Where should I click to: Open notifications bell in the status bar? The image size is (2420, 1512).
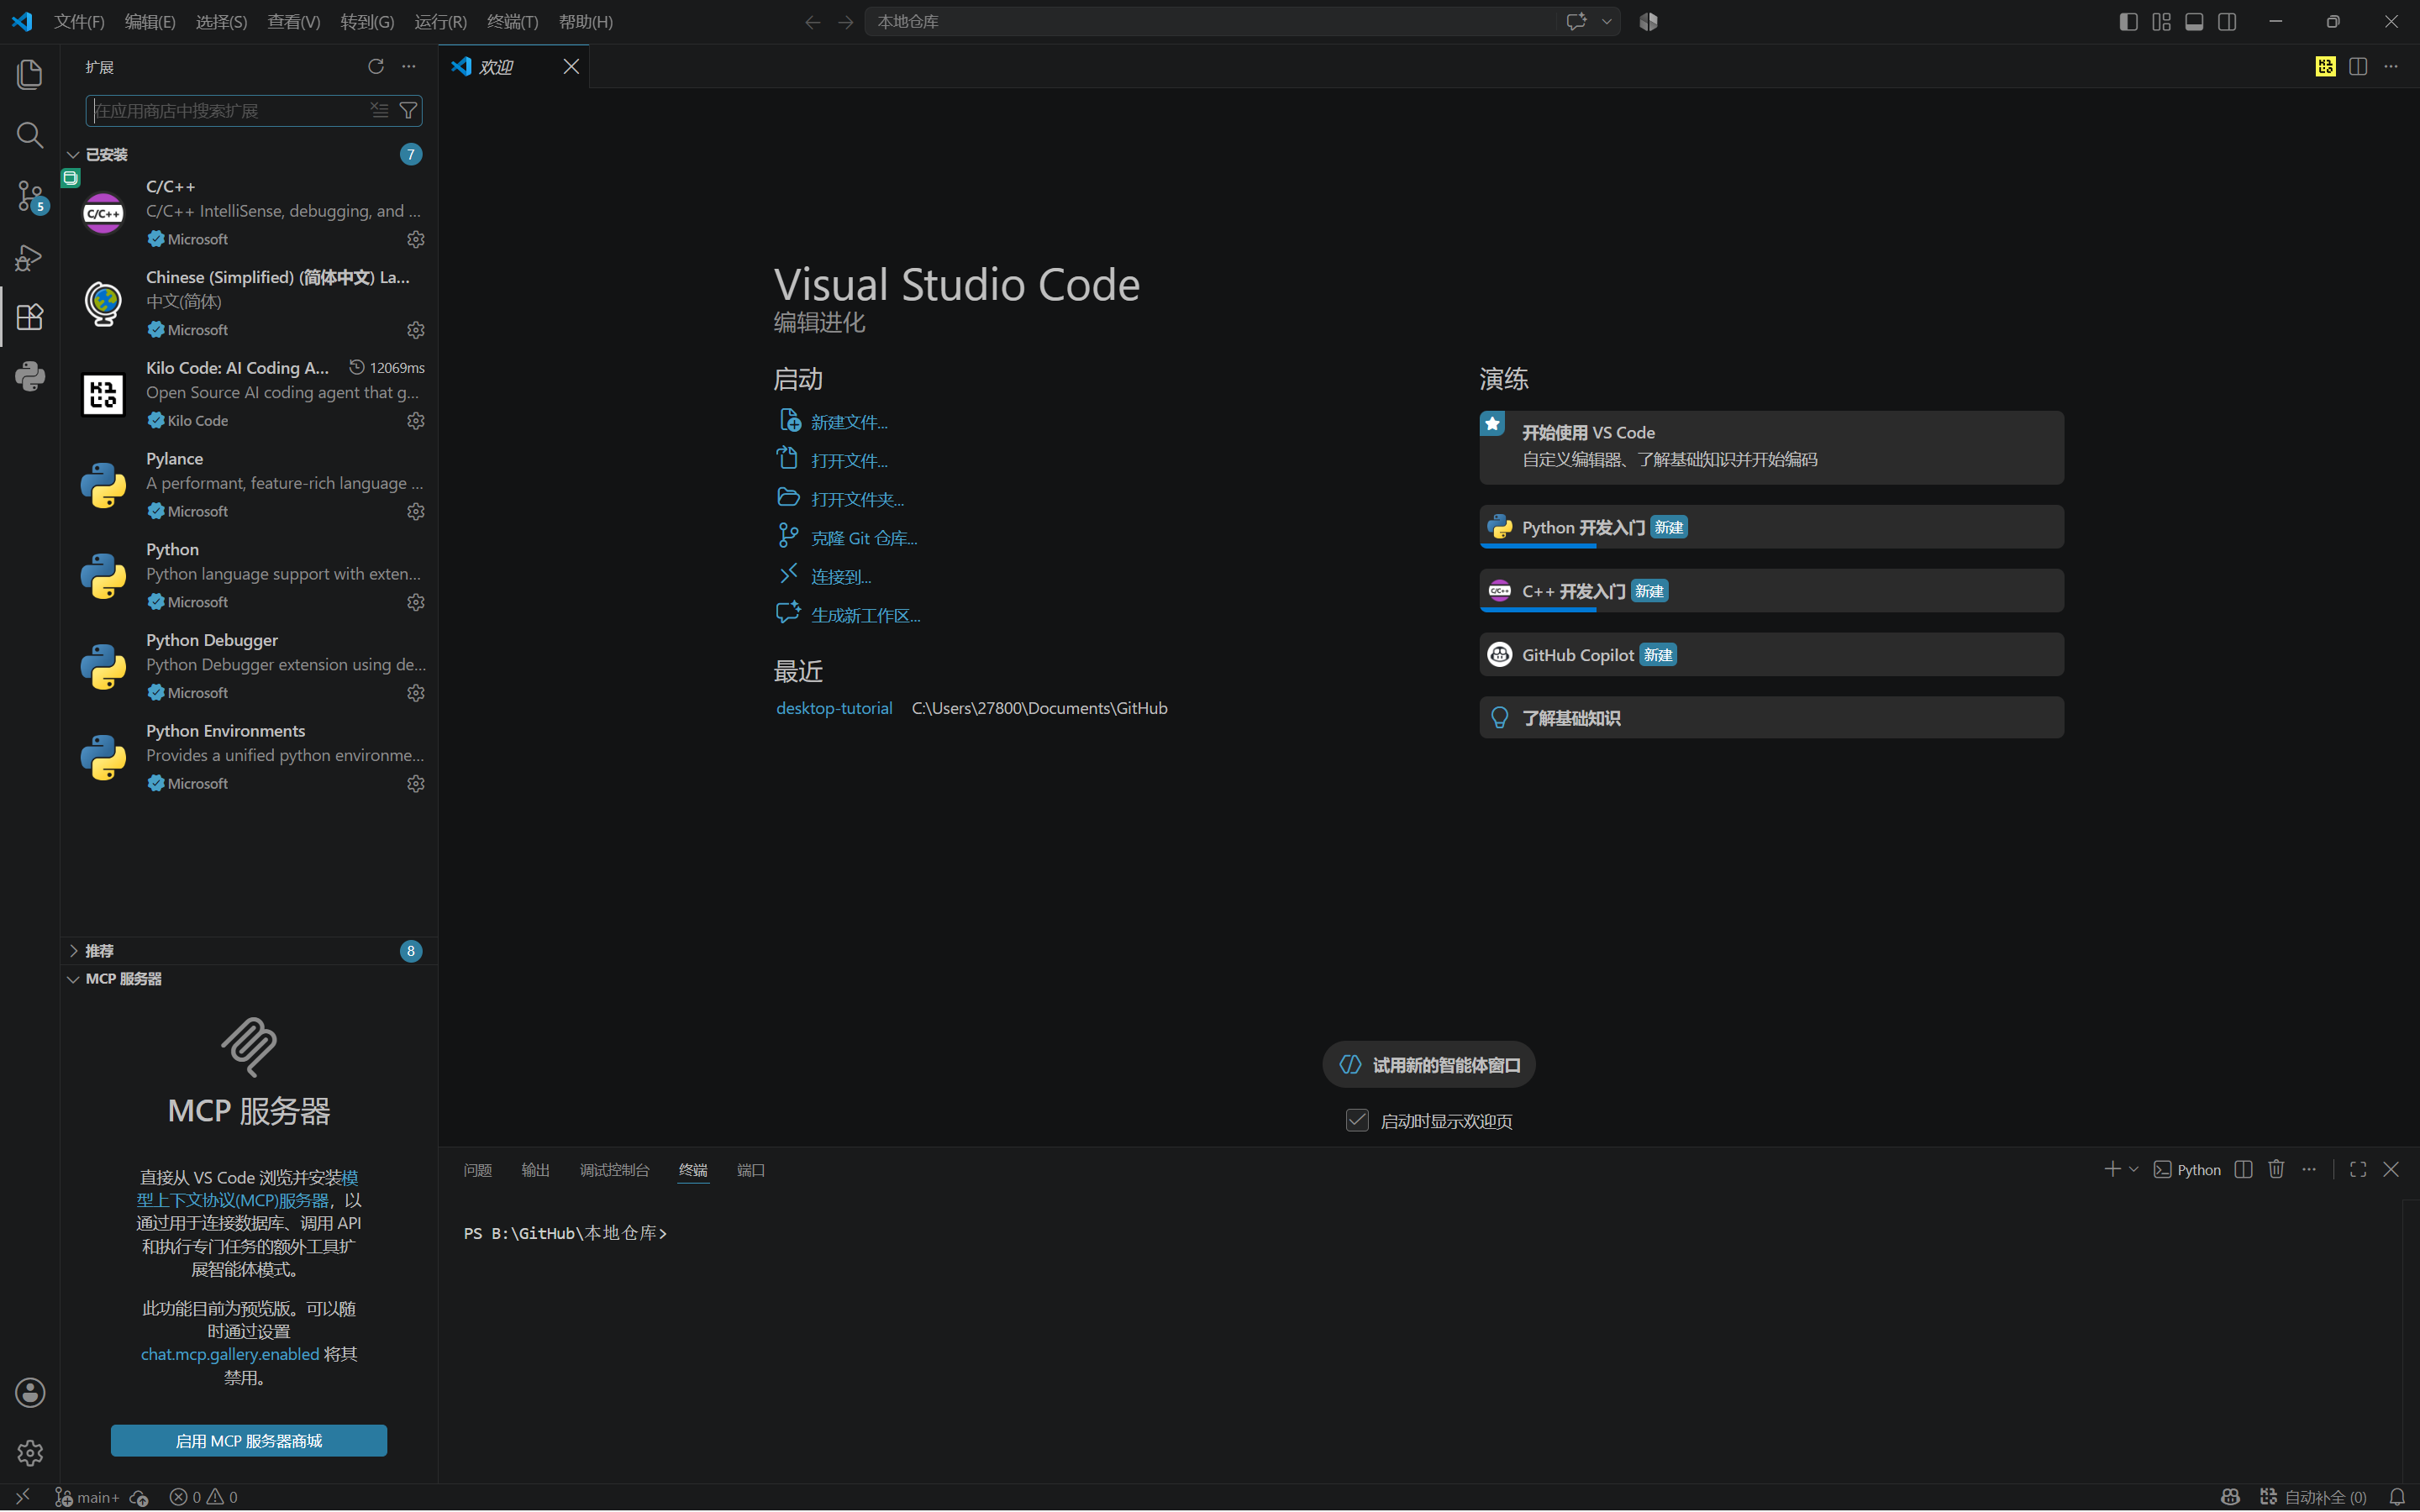pyautogui.click(x=2397, y=1497)
